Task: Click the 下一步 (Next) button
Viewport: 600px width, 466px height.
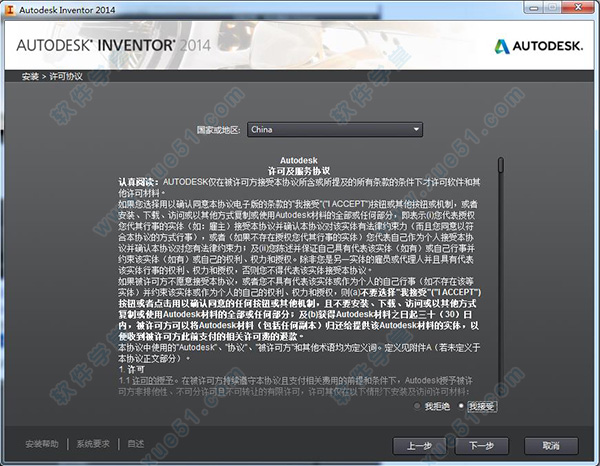Action: tap(481, 446)
